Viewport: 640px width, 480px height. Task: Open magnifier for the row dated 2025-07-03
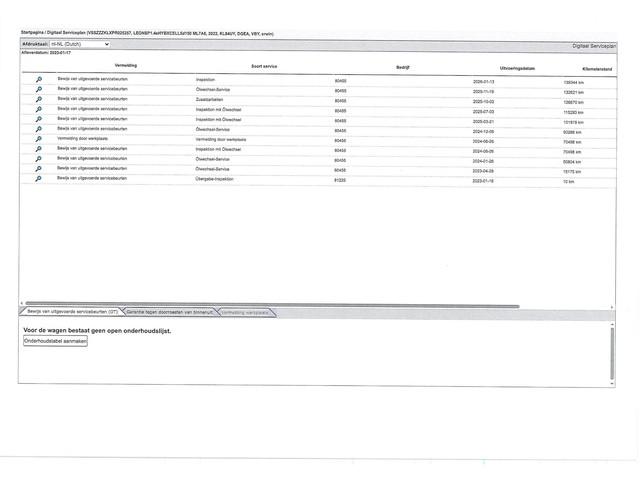coord(39,109)
